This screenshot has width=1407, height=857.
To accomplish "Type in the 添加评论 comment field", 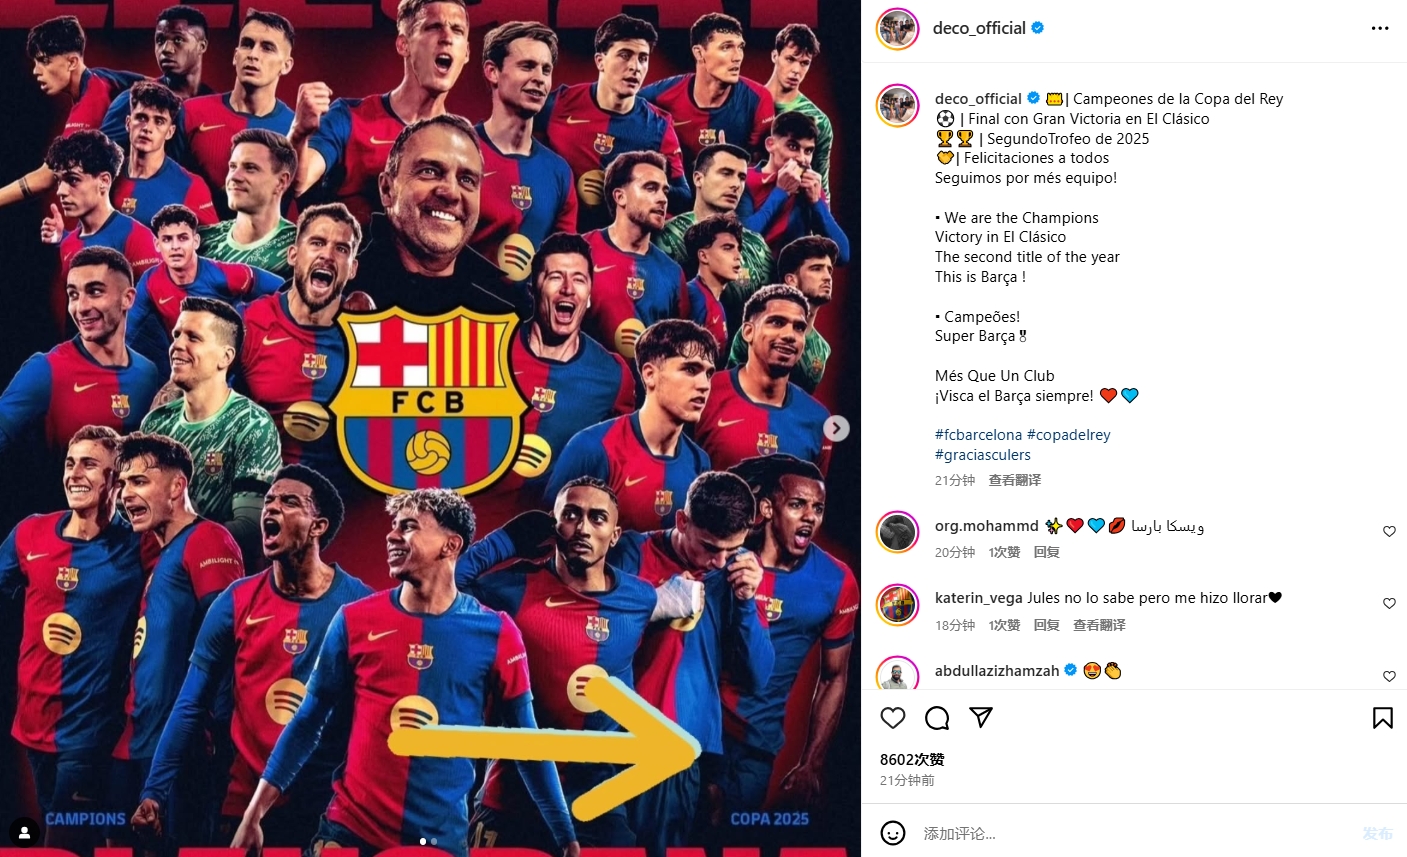I will coord(1130,833).
